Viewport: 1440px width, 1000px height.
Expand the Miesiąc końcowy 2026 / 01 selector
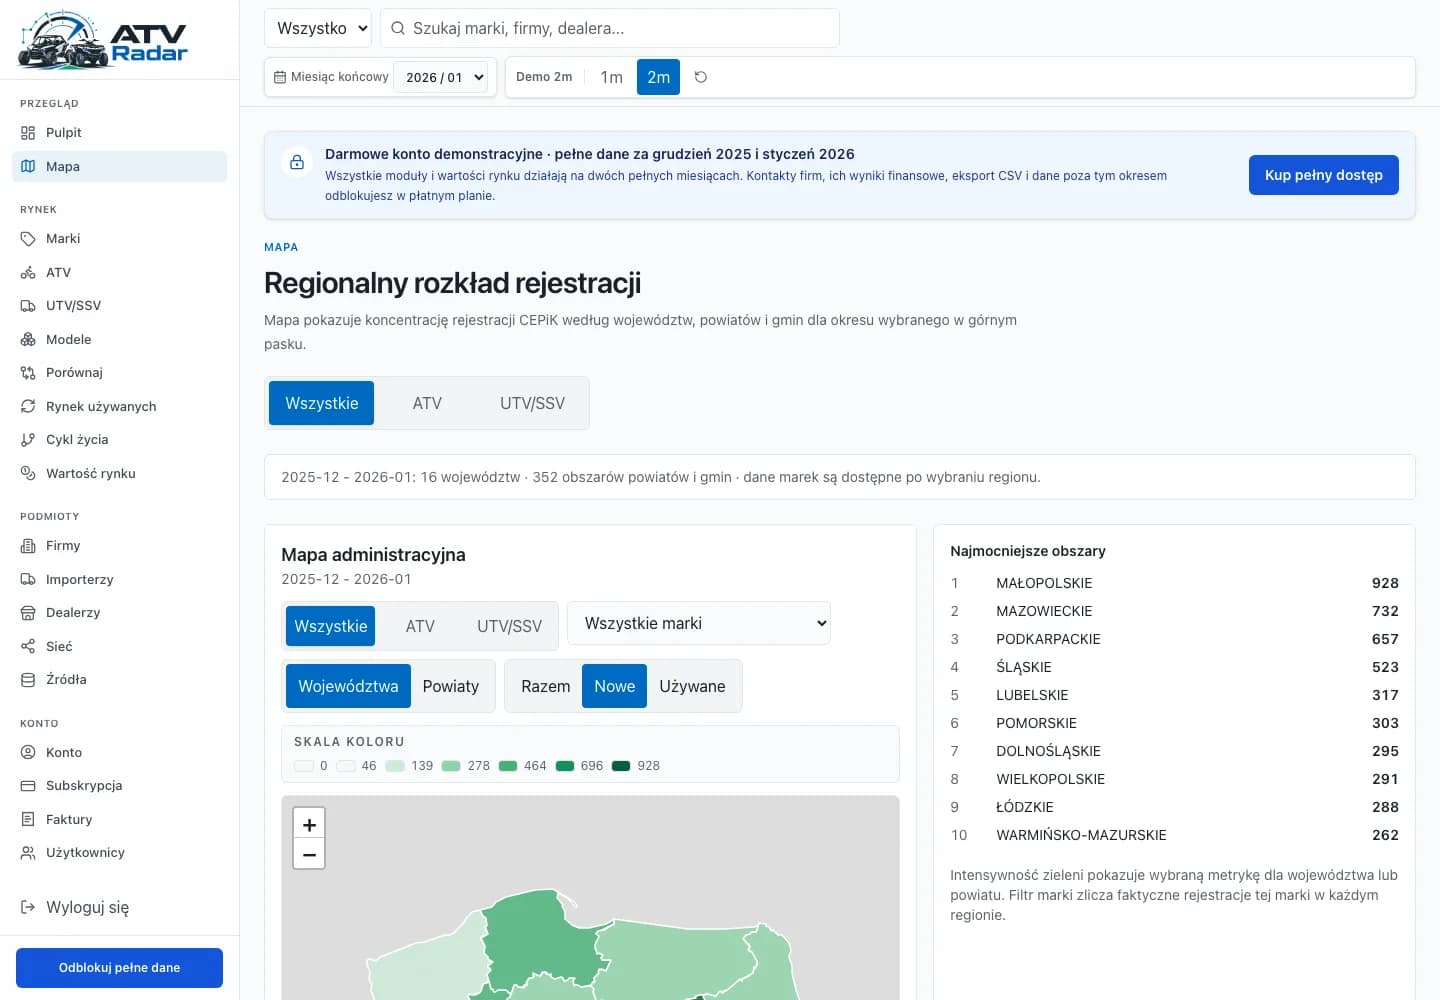(x=442, y=77)
